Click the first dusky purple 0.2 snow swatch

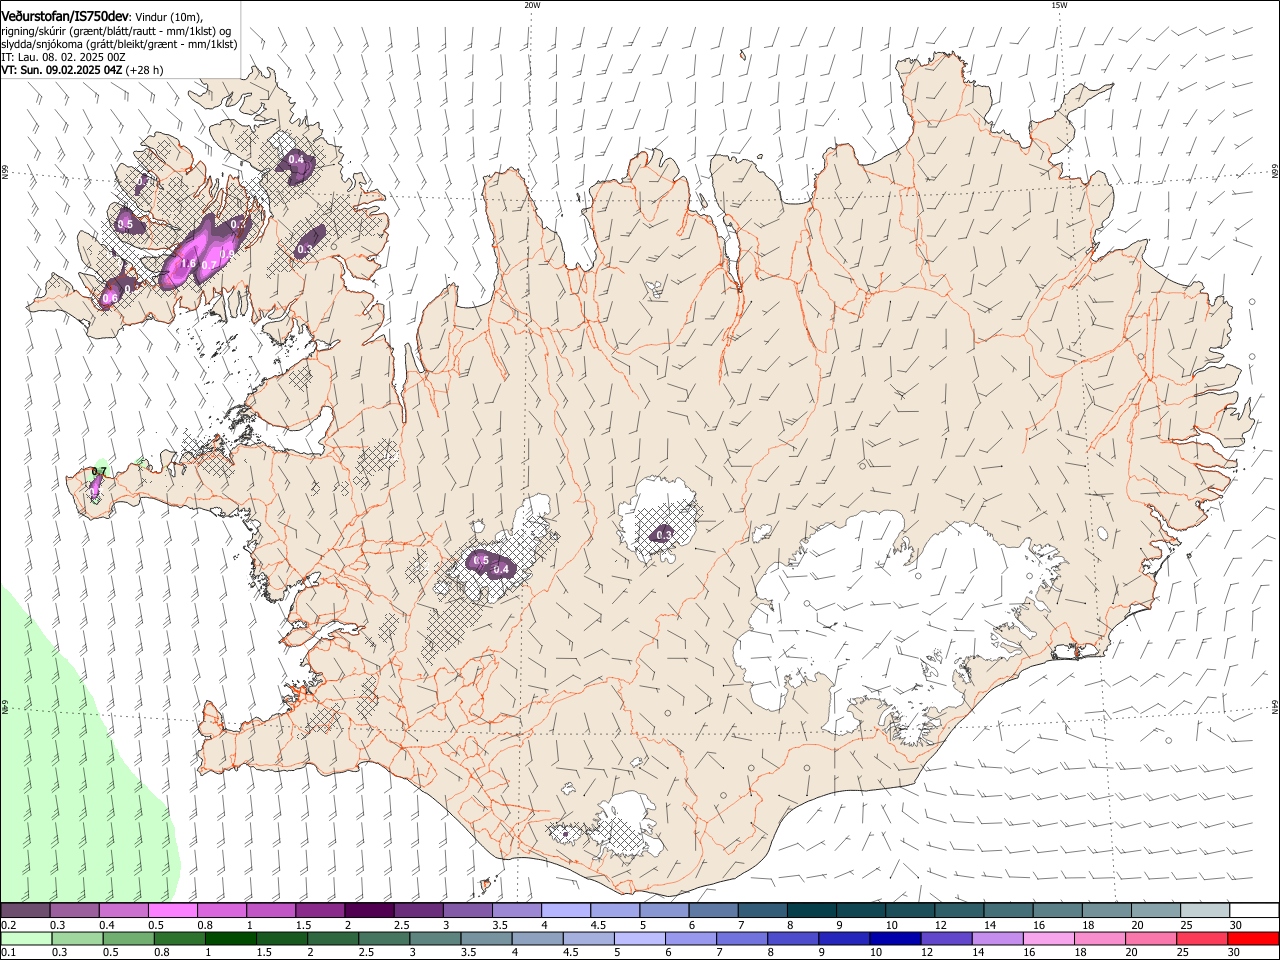point(25,911)
